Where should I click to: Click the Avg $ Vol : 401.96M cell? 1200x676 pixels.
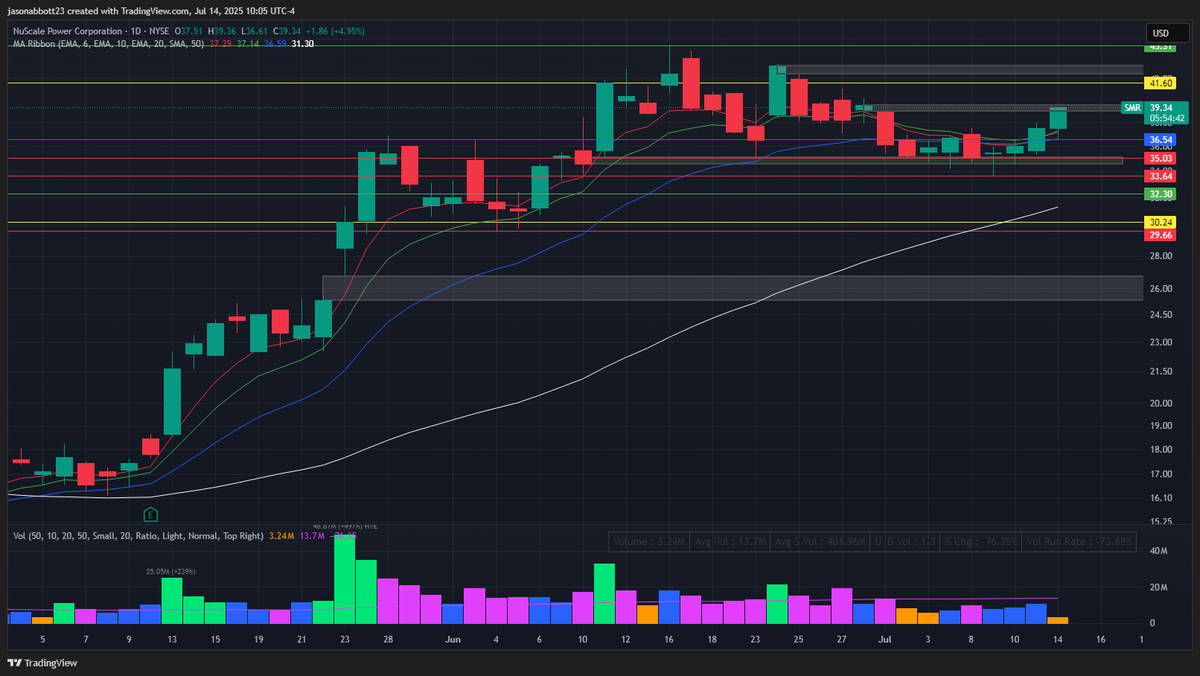(820, 541)
